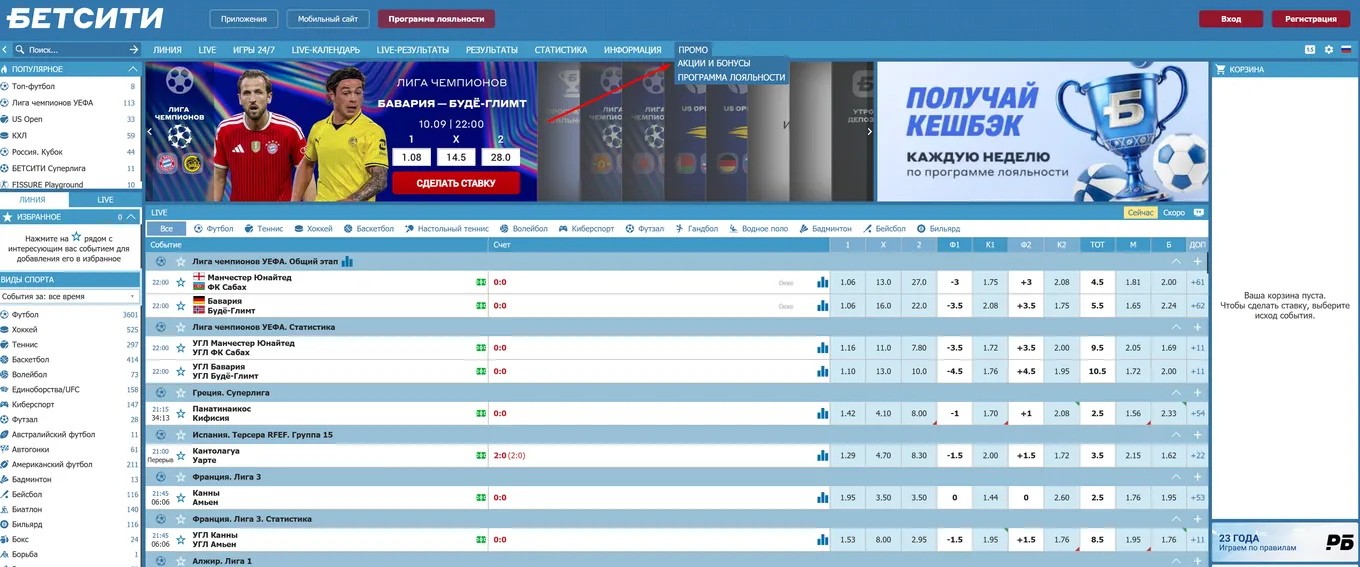
Task: Click the search arrow submit icon
Action: [134, 49]
